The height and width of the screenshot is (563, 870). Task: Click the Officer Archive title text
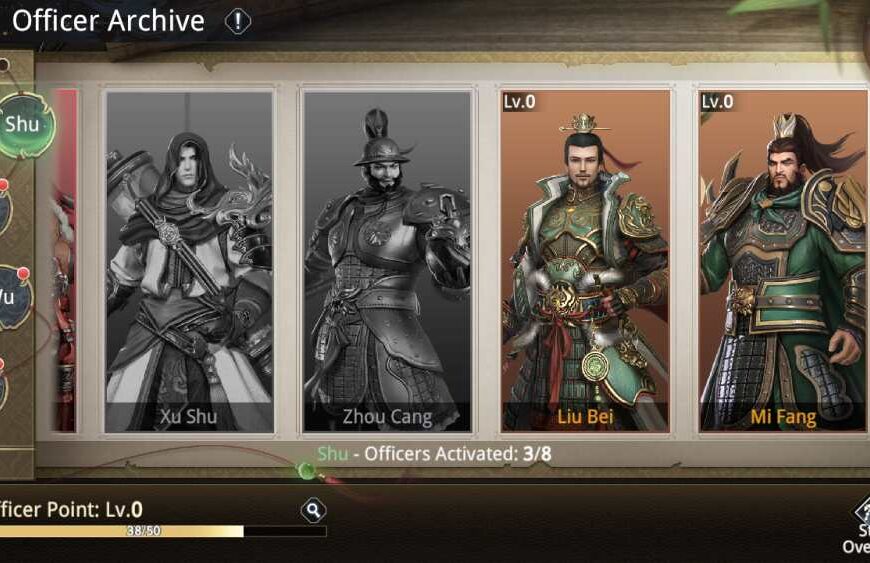[x=108, y=21]
